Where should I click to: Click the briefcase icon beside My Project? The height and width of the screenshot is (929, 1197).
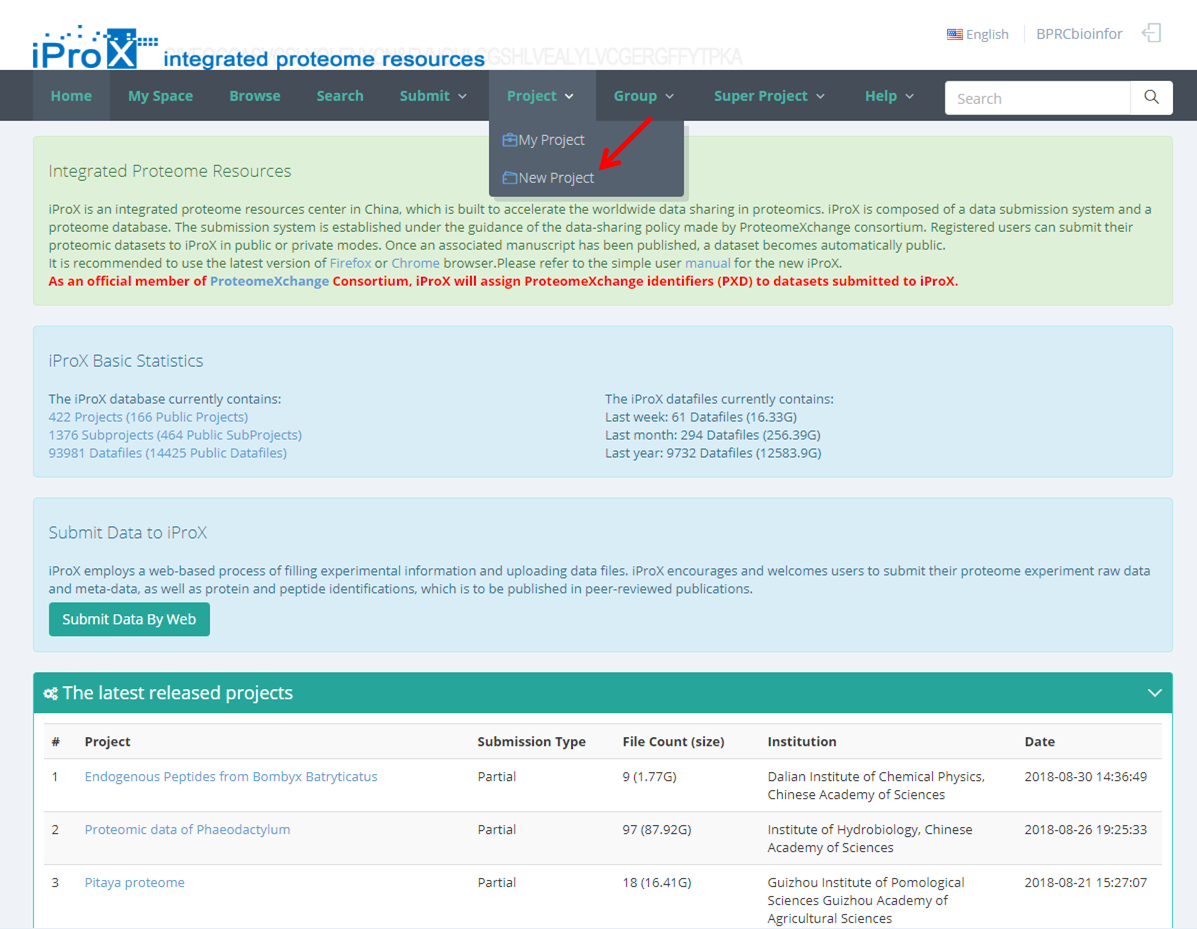509,140
